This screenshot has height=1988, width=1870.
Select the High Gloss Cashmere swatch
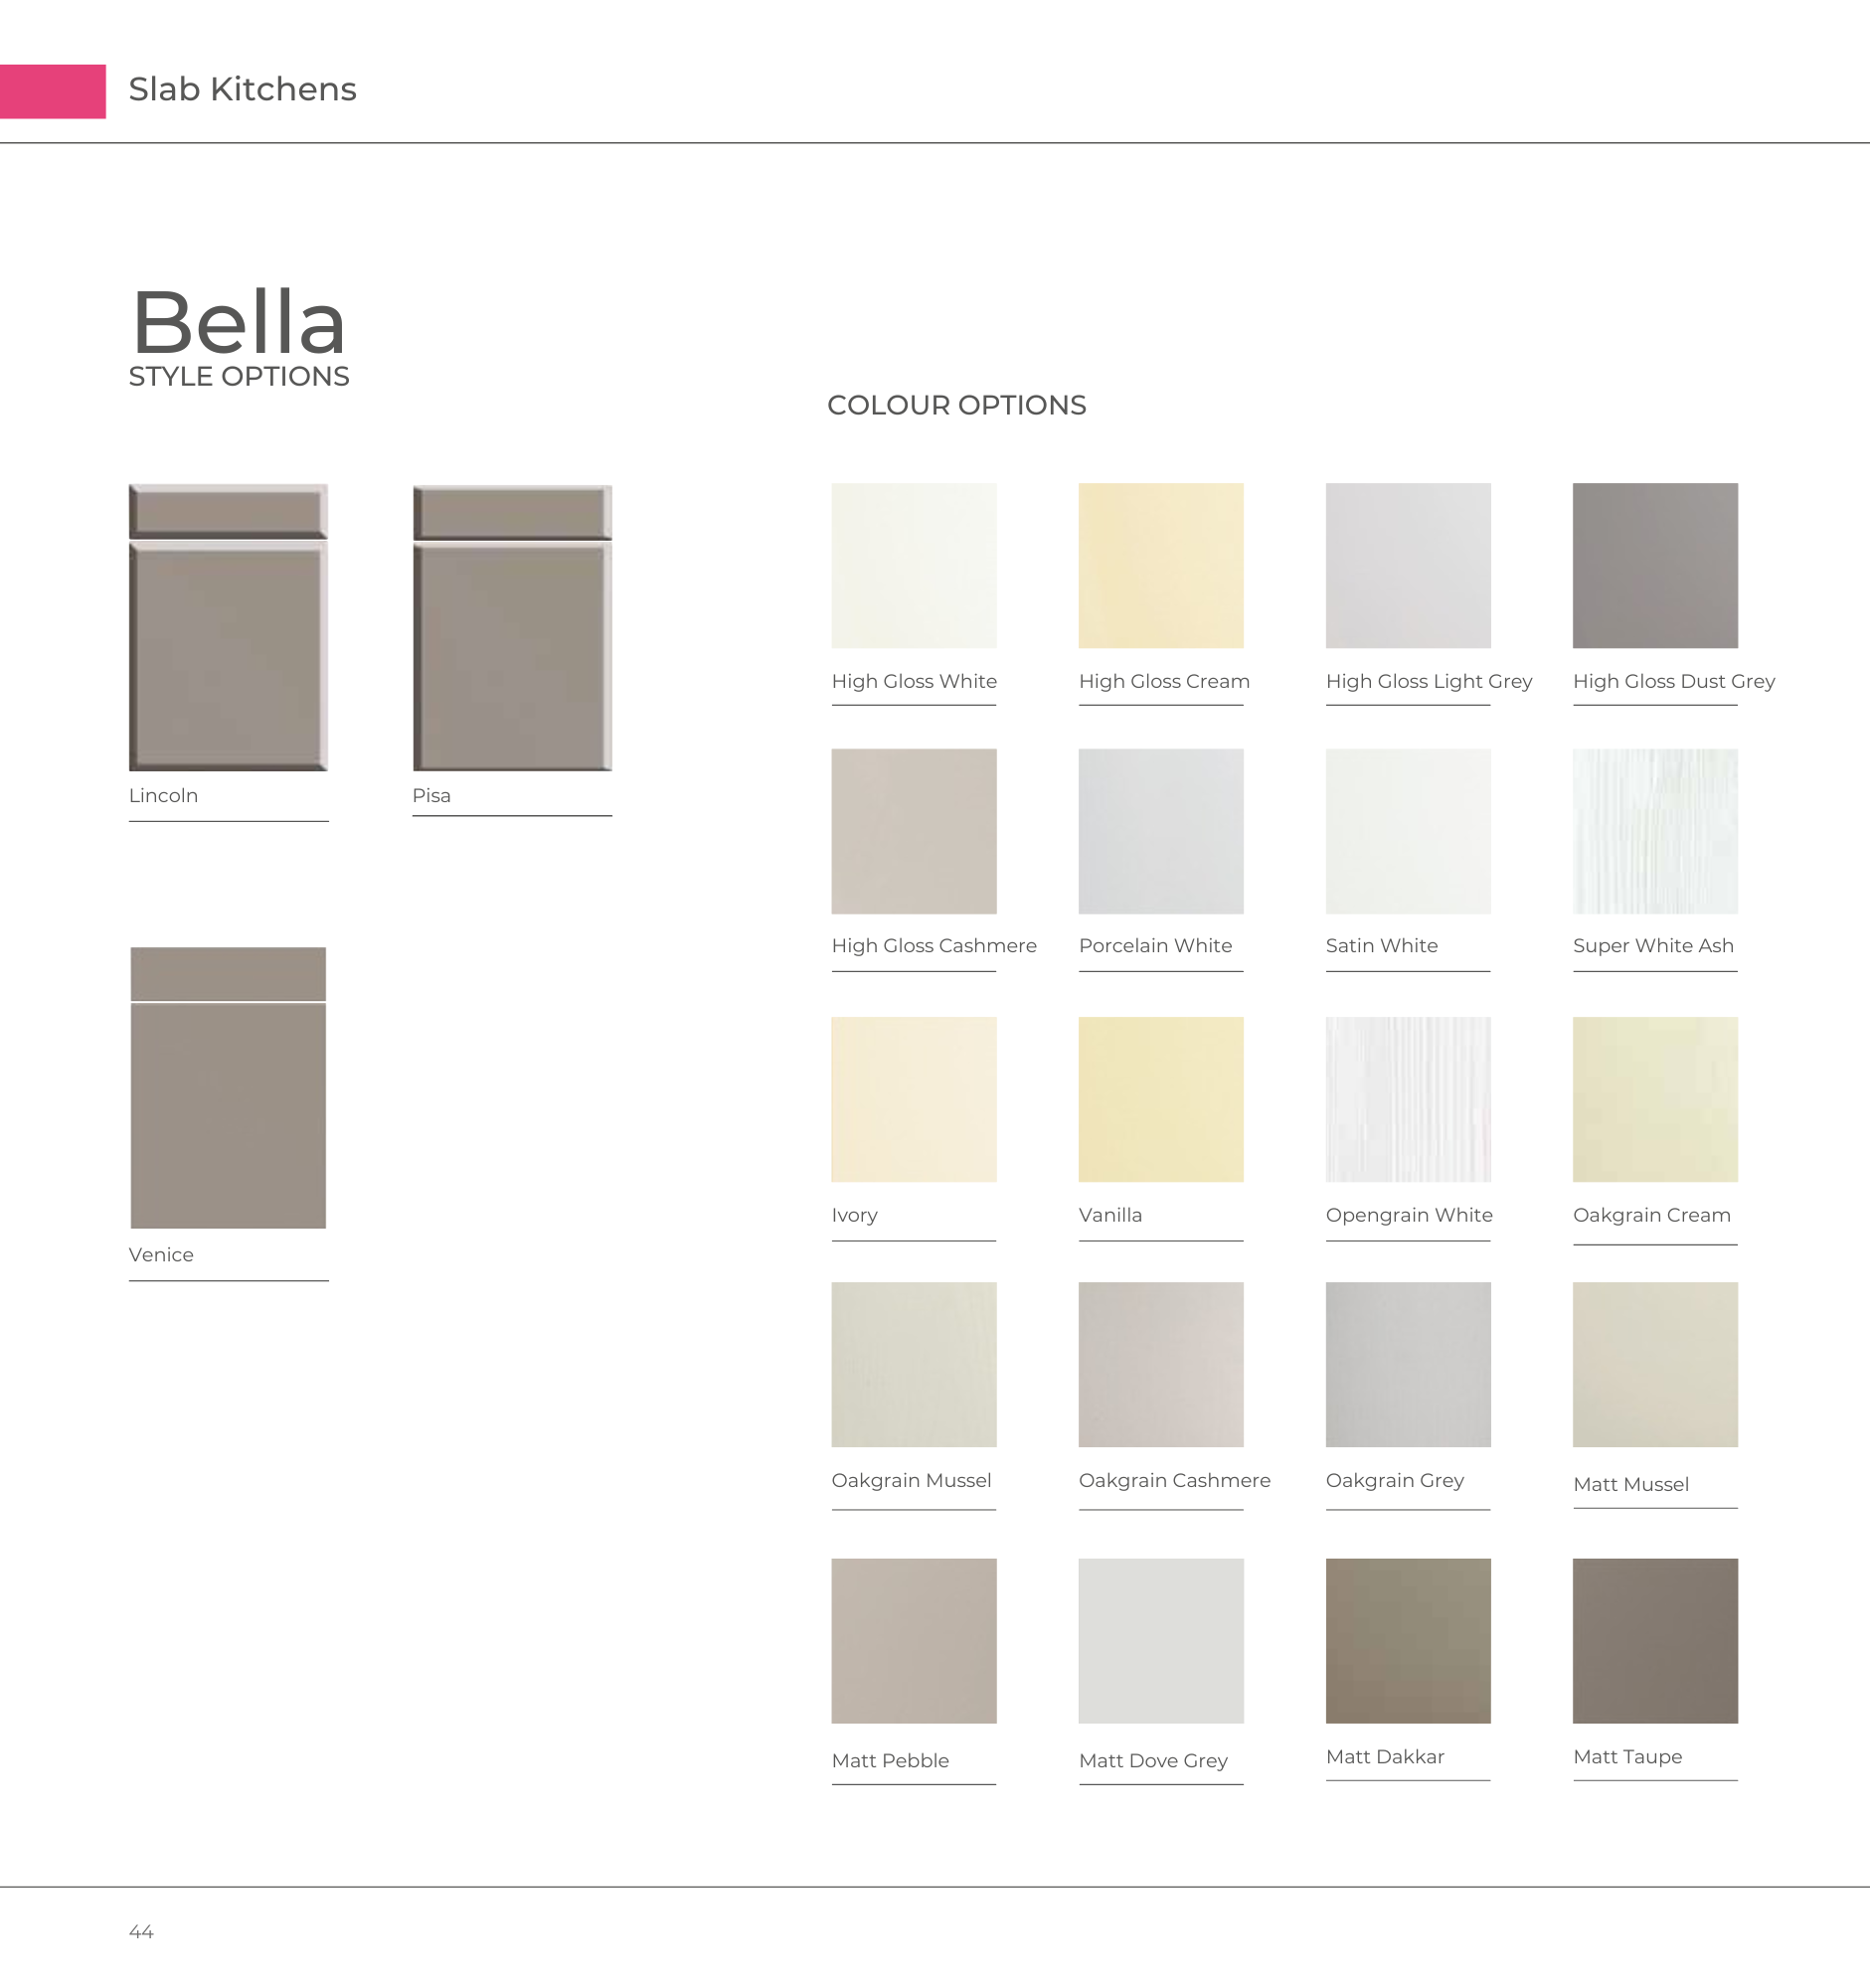pyautogui.click(x=913, y=831)
